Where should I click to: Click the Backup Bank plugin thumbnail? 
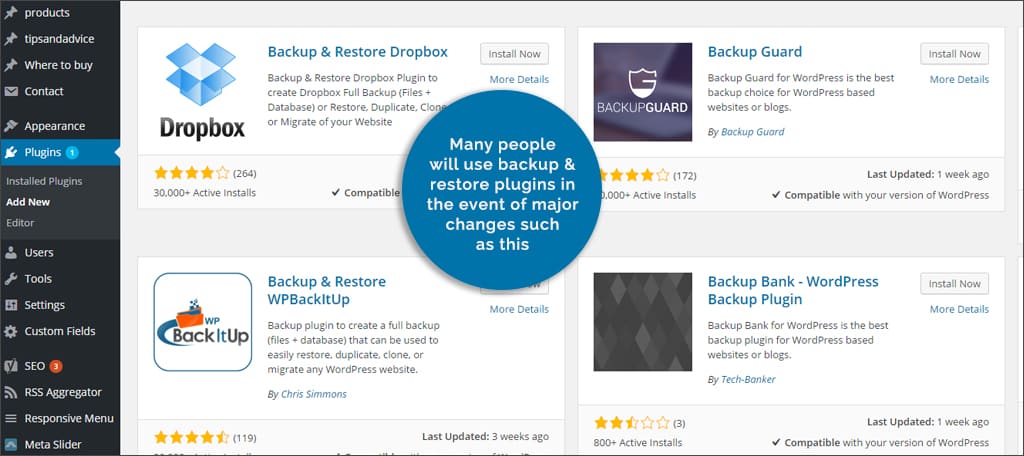(x=643, y=322)
